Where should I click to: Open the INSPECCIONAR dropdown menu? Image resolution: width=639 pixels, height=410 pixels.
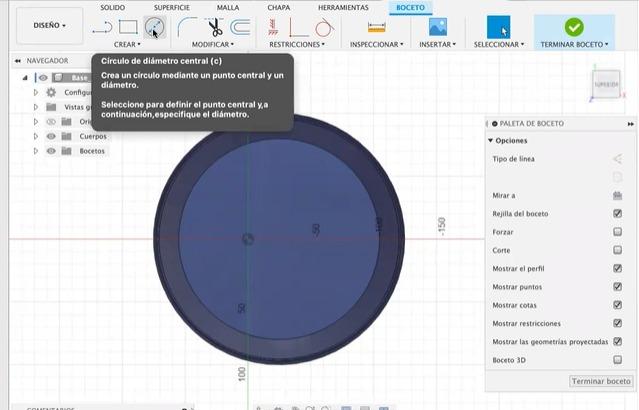click(x=376, y=44)
